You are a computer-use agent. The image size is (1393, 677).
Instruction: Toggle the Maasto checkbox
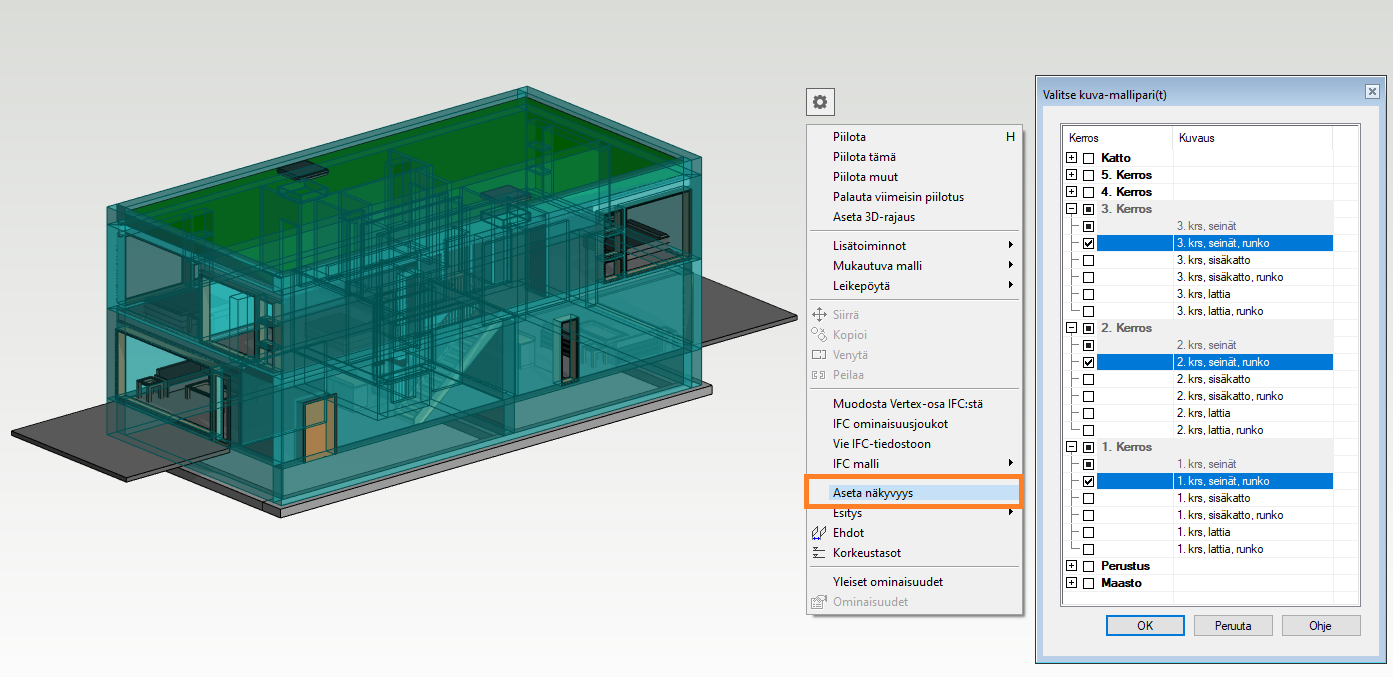click(x=1088, y=583)
